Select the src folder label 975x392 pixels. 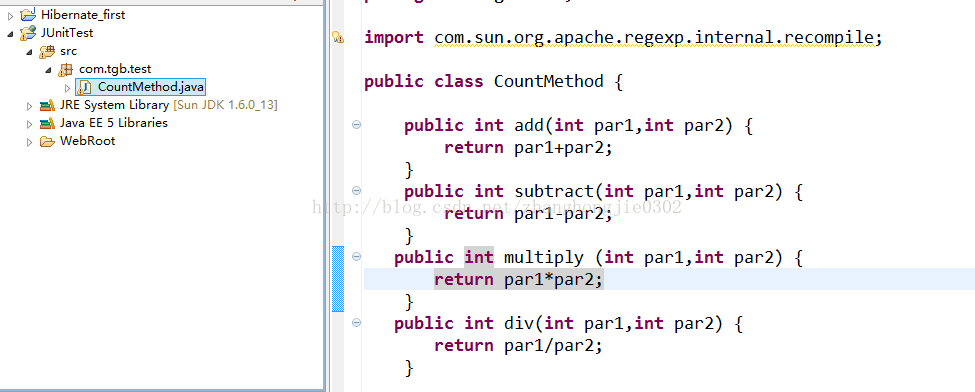(68, 51)
